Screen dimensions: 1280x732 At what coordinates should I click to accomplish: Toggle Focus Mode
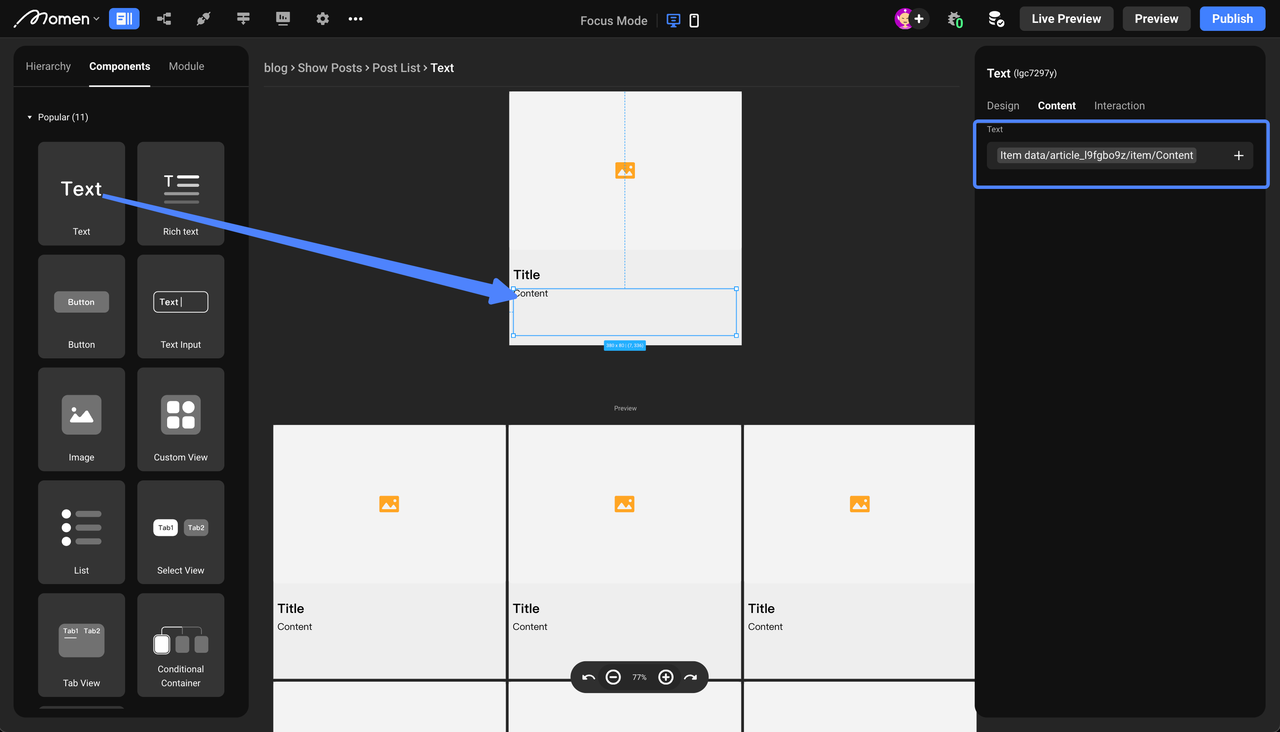tap(614, 20)
